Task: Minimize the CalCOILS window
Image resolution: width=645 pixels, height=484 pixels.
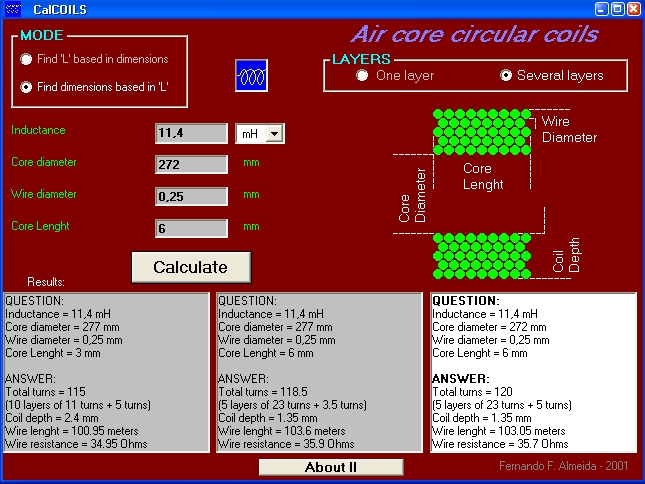Action: (602, 9)
